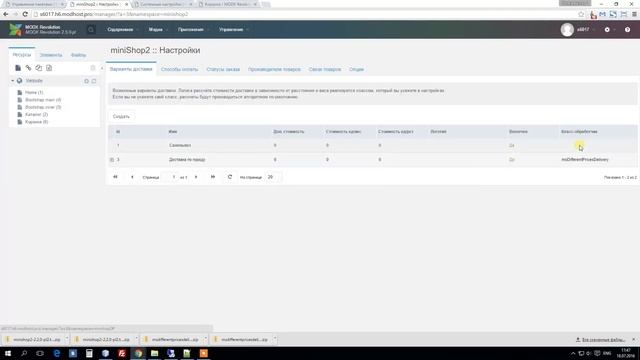Toggle the Yes value in the city delivery row
The image size is (640, 360).
click(512, 160)
